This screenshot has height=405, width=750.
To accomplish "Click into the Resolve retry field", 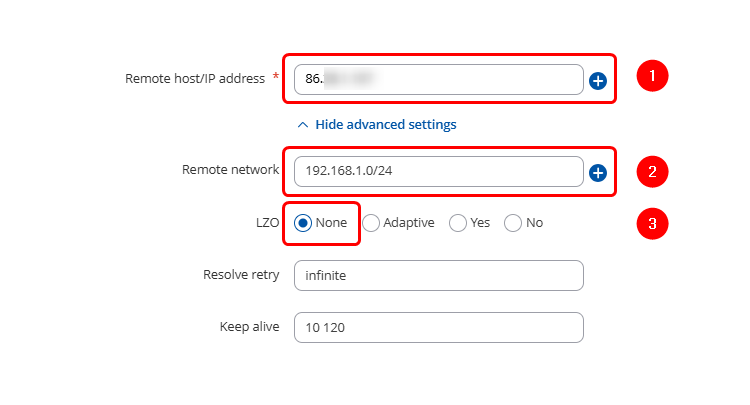I will [x=438, y=275].
